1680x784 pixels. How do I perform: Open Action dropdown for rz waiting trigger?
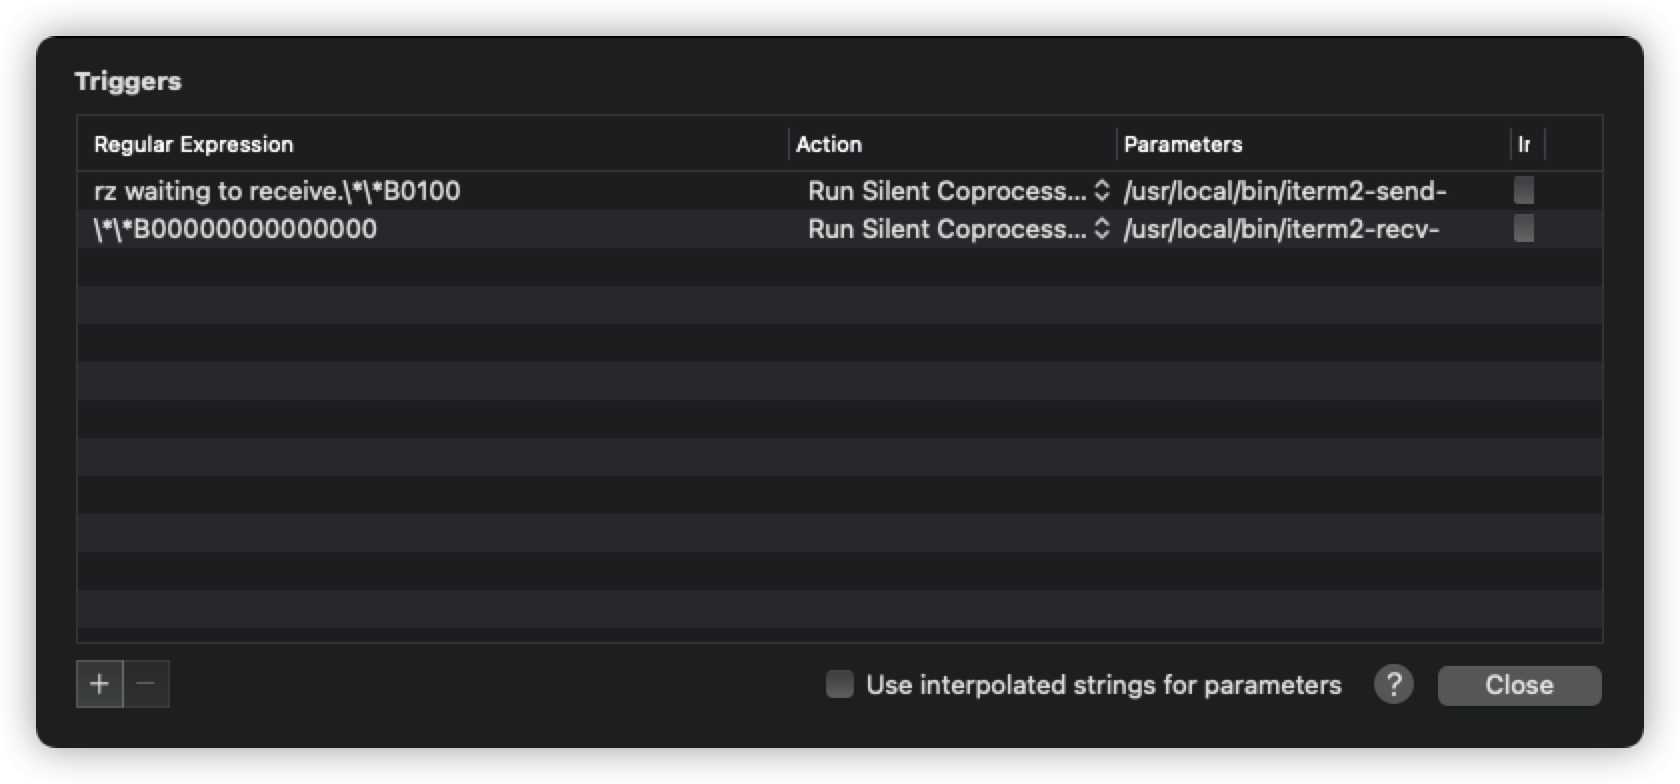[x=957, y=190]
